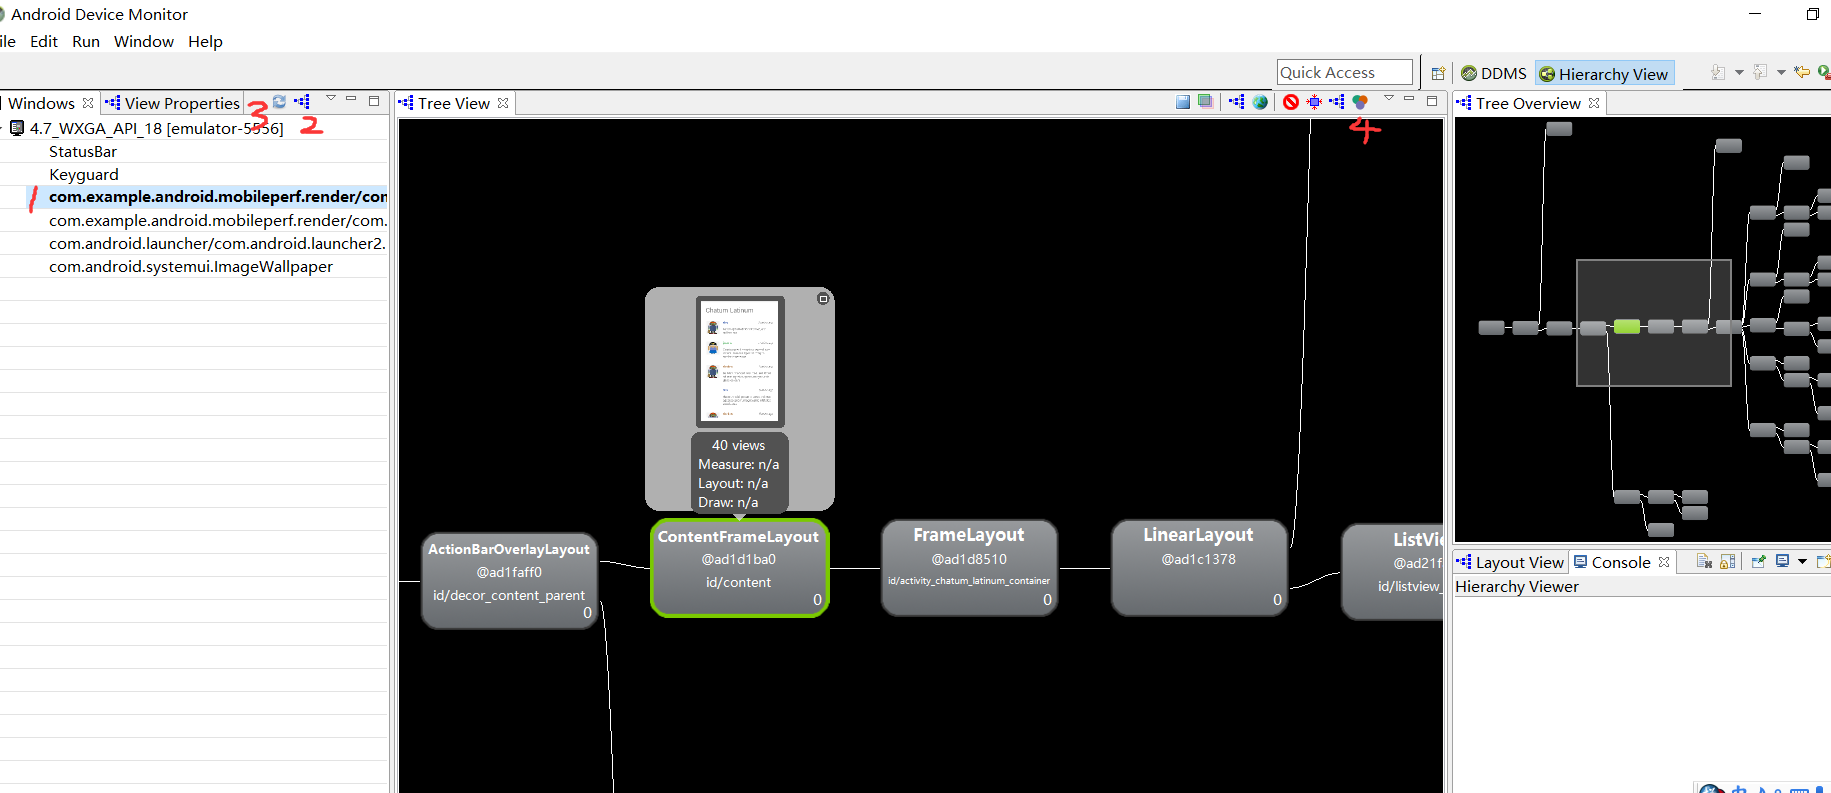Switch to the View Properties tab
Screen dimensions: 1831x793
(173, 103)
